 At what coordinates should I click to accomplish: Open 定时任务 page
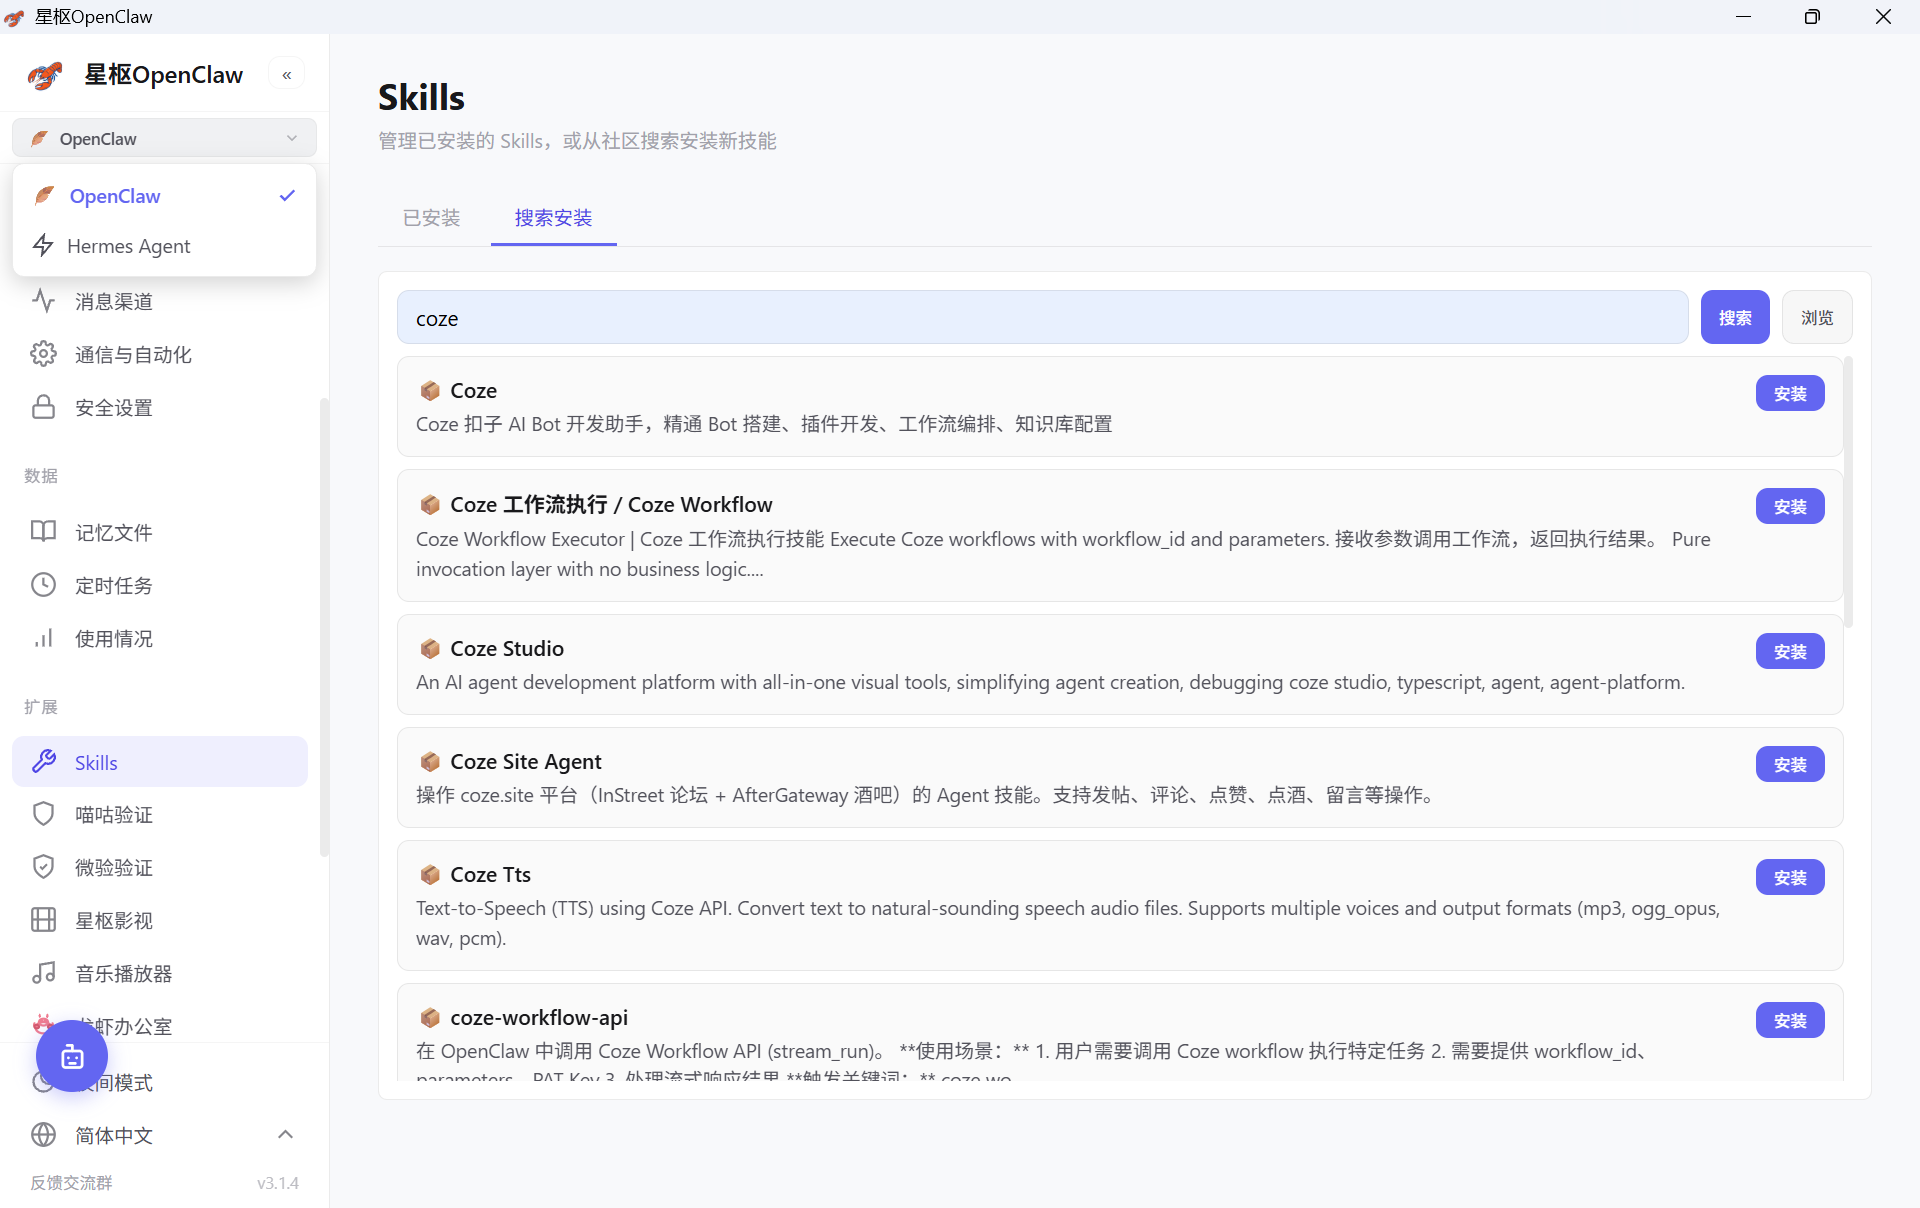[160, 585]
